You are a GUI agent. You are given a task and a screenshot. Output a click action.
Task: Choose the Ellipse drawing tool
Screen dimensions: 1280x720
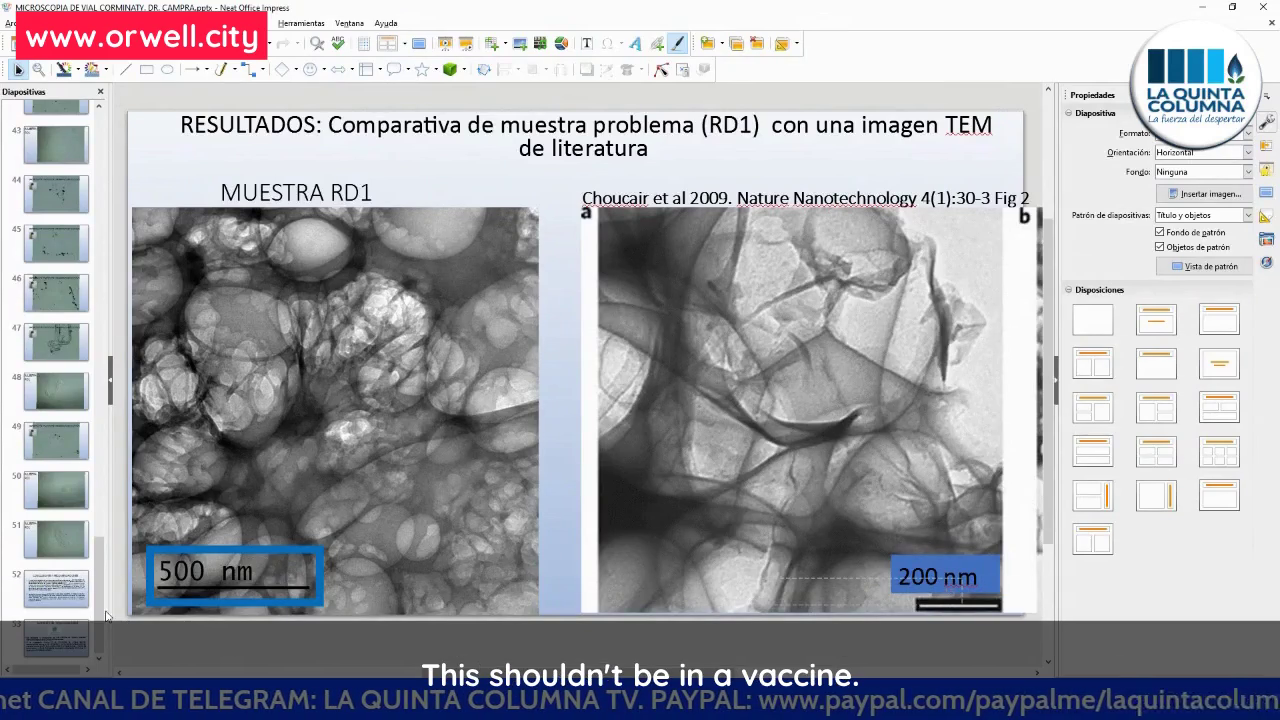pos(167,70)
